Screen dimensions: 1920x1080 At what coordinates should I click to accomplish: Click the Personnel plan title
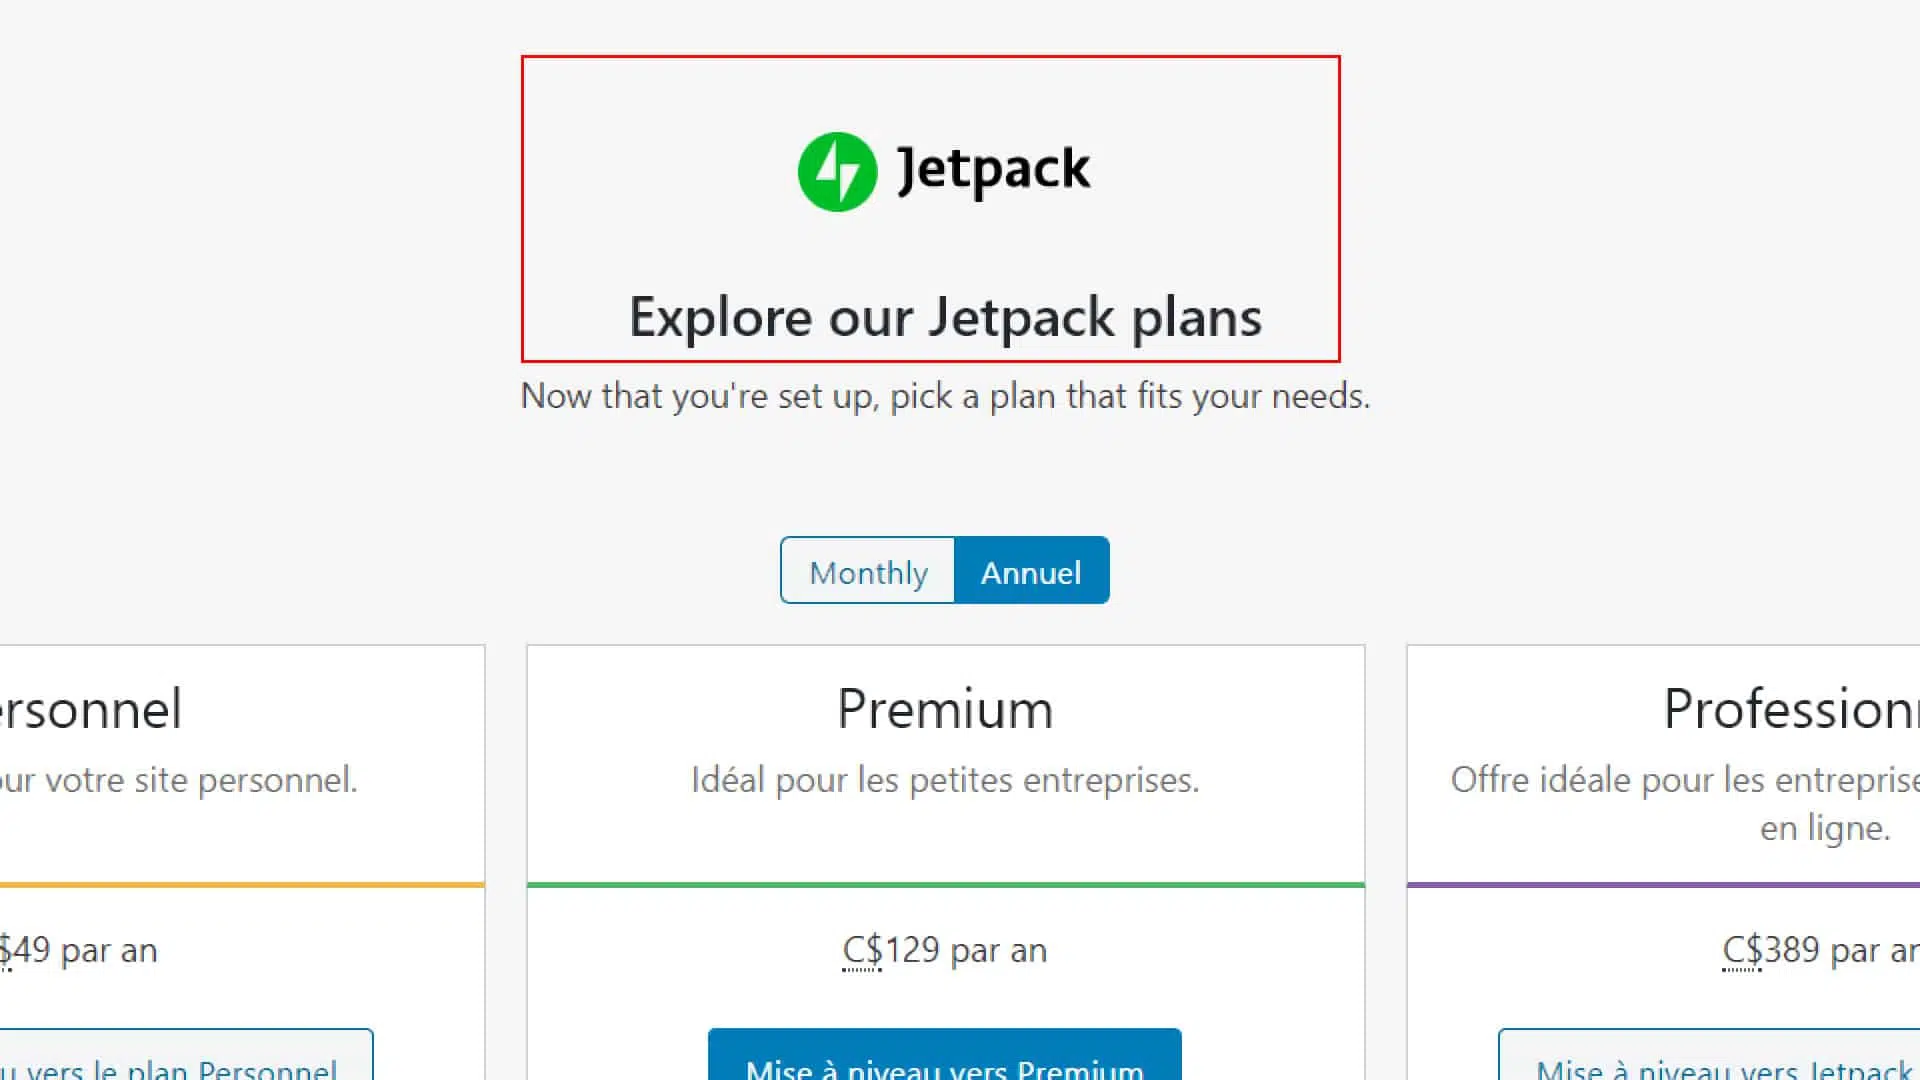(91, 709)
